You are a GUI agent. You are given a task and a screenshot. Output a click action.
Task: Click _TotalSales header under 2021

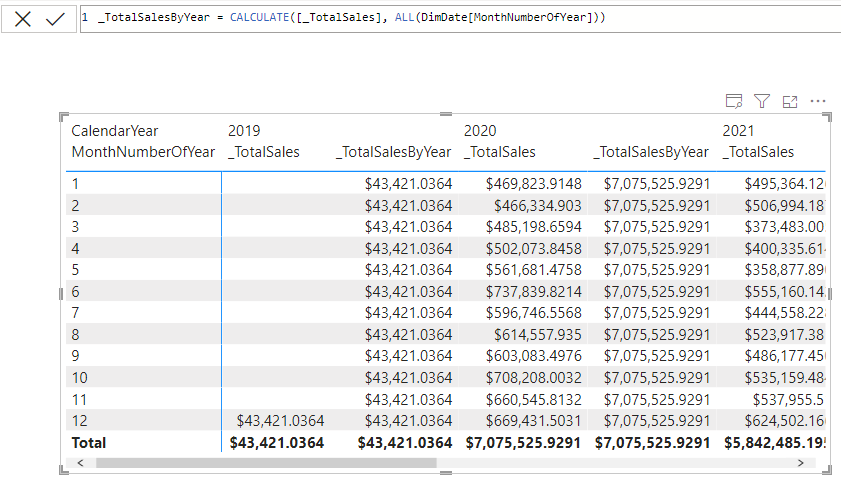[x=758, y=152]
